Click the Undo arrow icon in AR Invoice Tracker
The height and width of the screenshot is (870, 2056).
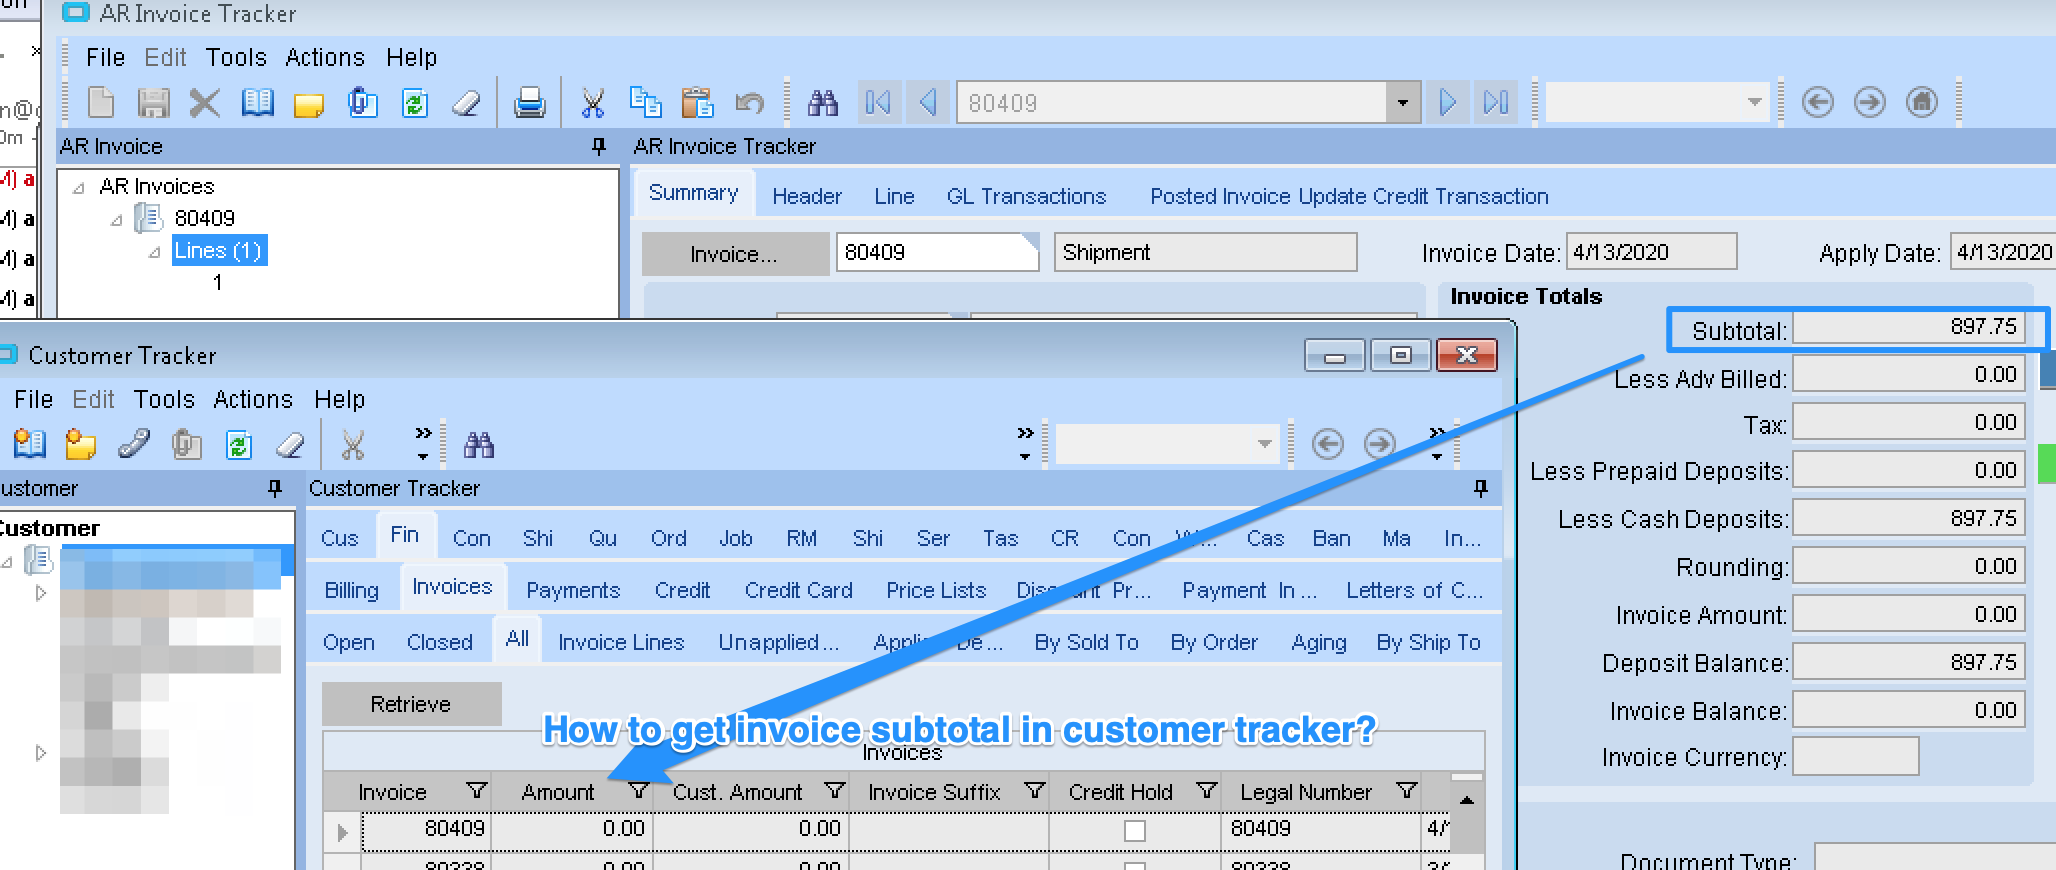coord(749,102)
